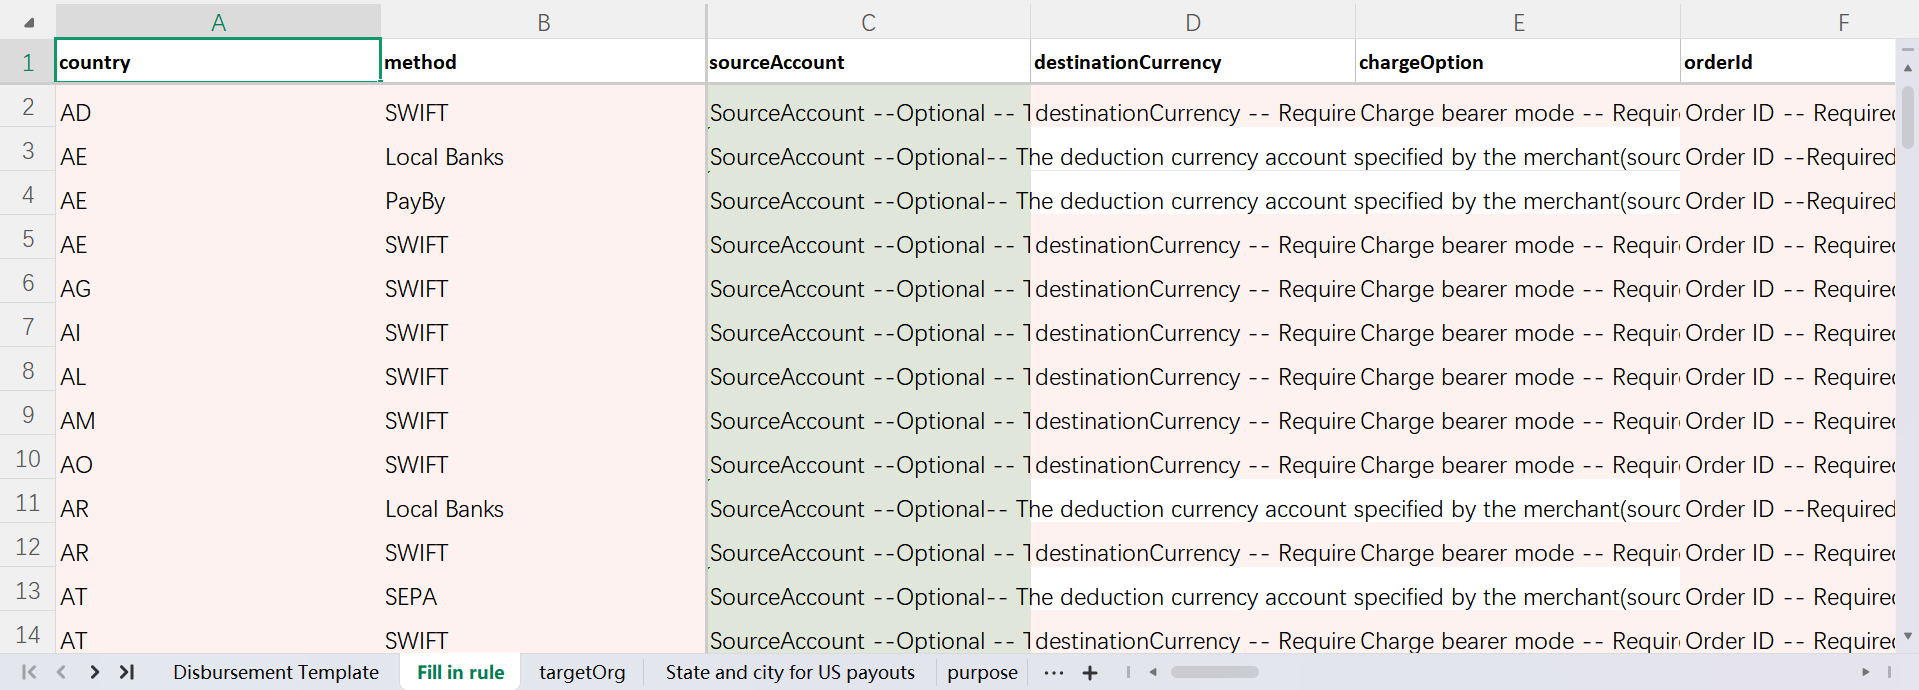Select the purpose sheet tab
Screen dimensions: 1919x690
(982, 672)
